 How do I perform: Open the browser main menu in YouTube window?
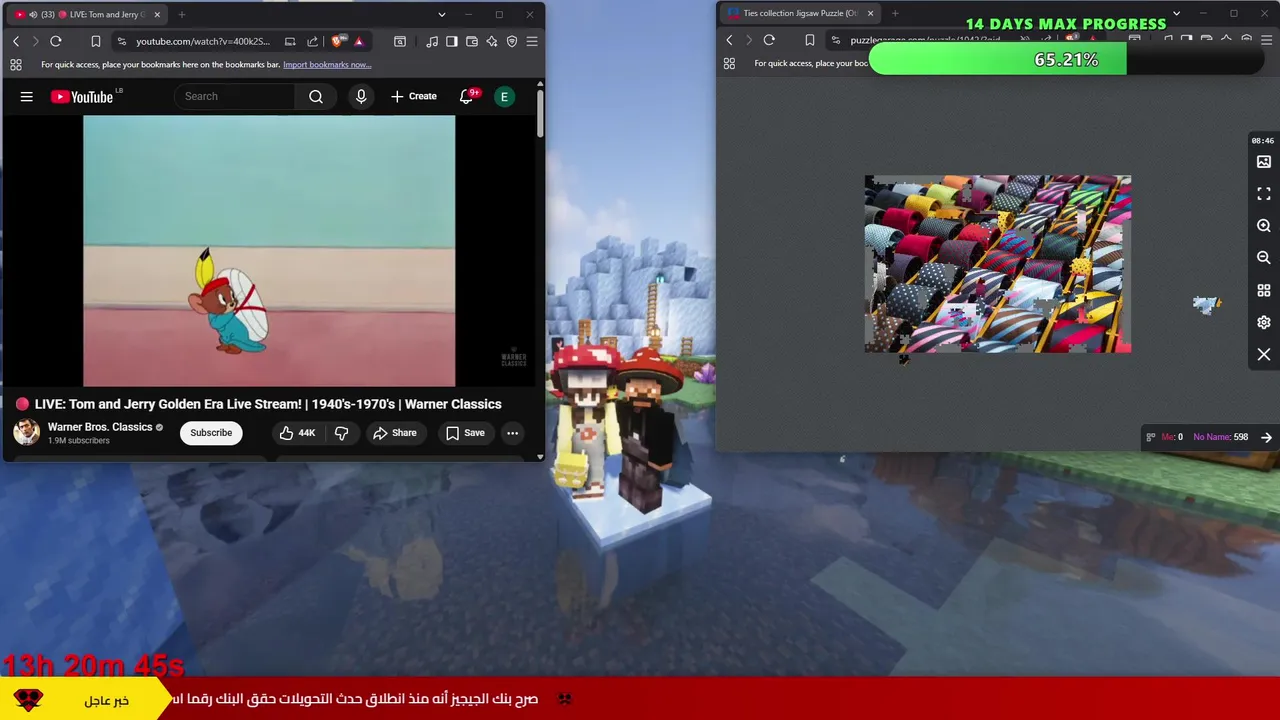[532, 41]
